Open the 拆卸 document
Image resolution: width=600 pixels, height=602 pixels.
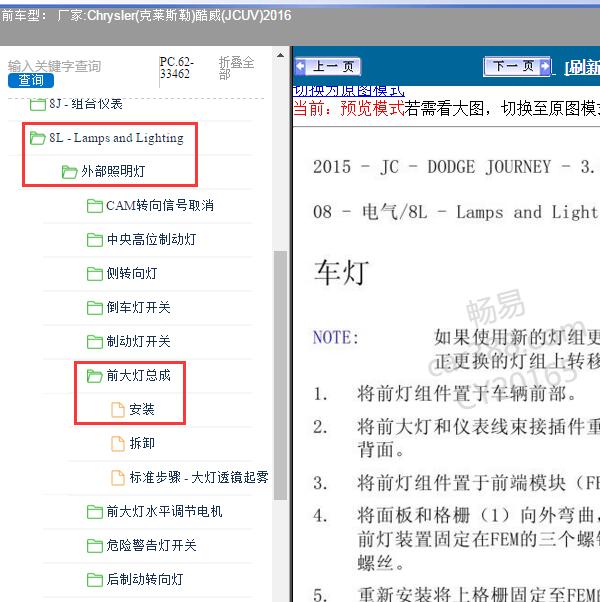(x=142, y=443)
